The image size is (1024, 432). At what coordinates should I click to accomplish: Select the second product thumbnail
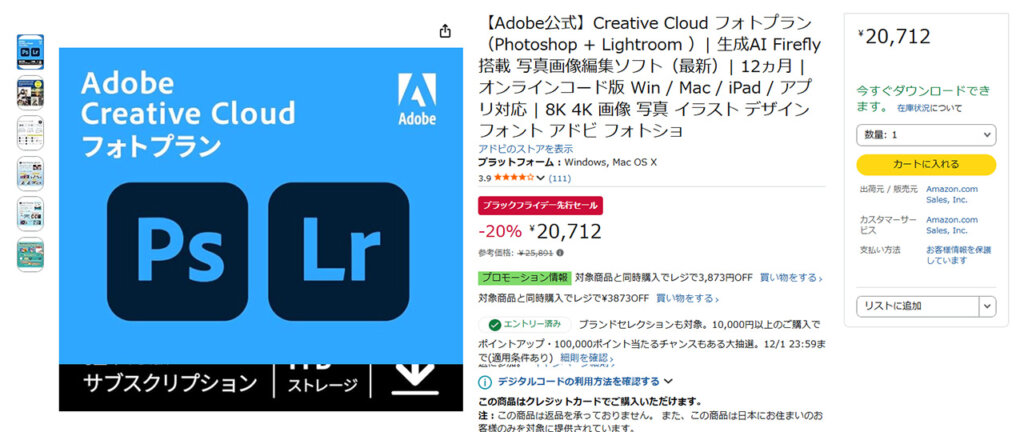(x=30, y=93)
